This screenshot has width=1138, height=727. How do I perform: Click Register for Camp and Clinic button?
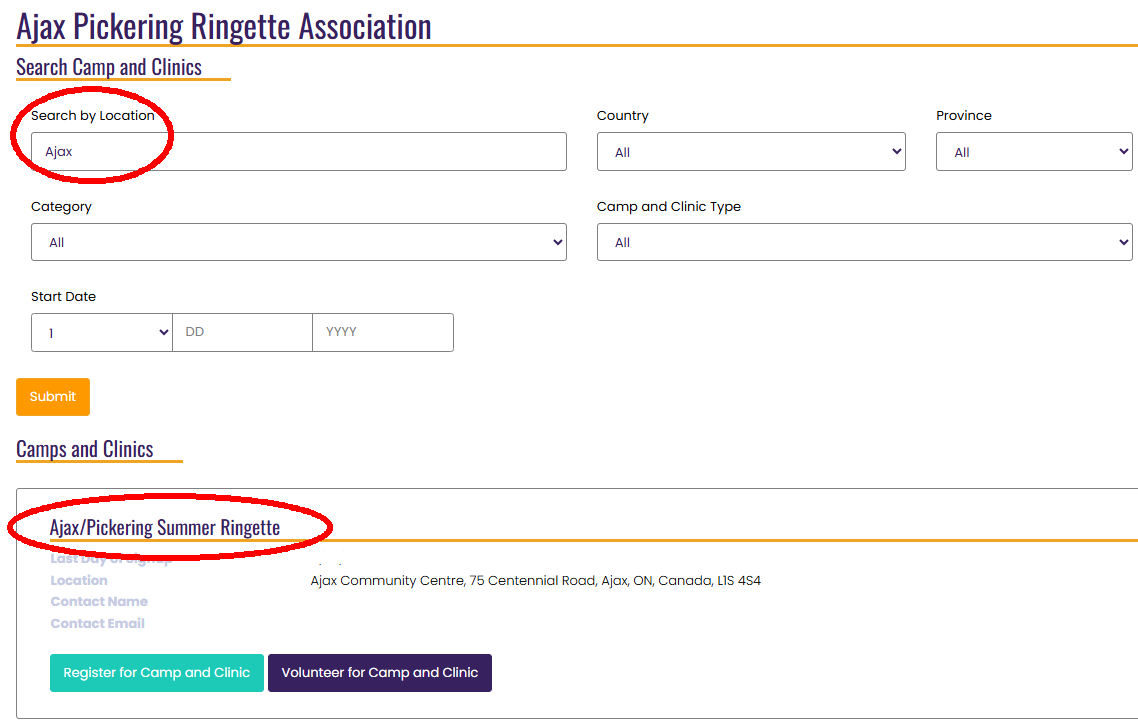click(x=157, y=673)
